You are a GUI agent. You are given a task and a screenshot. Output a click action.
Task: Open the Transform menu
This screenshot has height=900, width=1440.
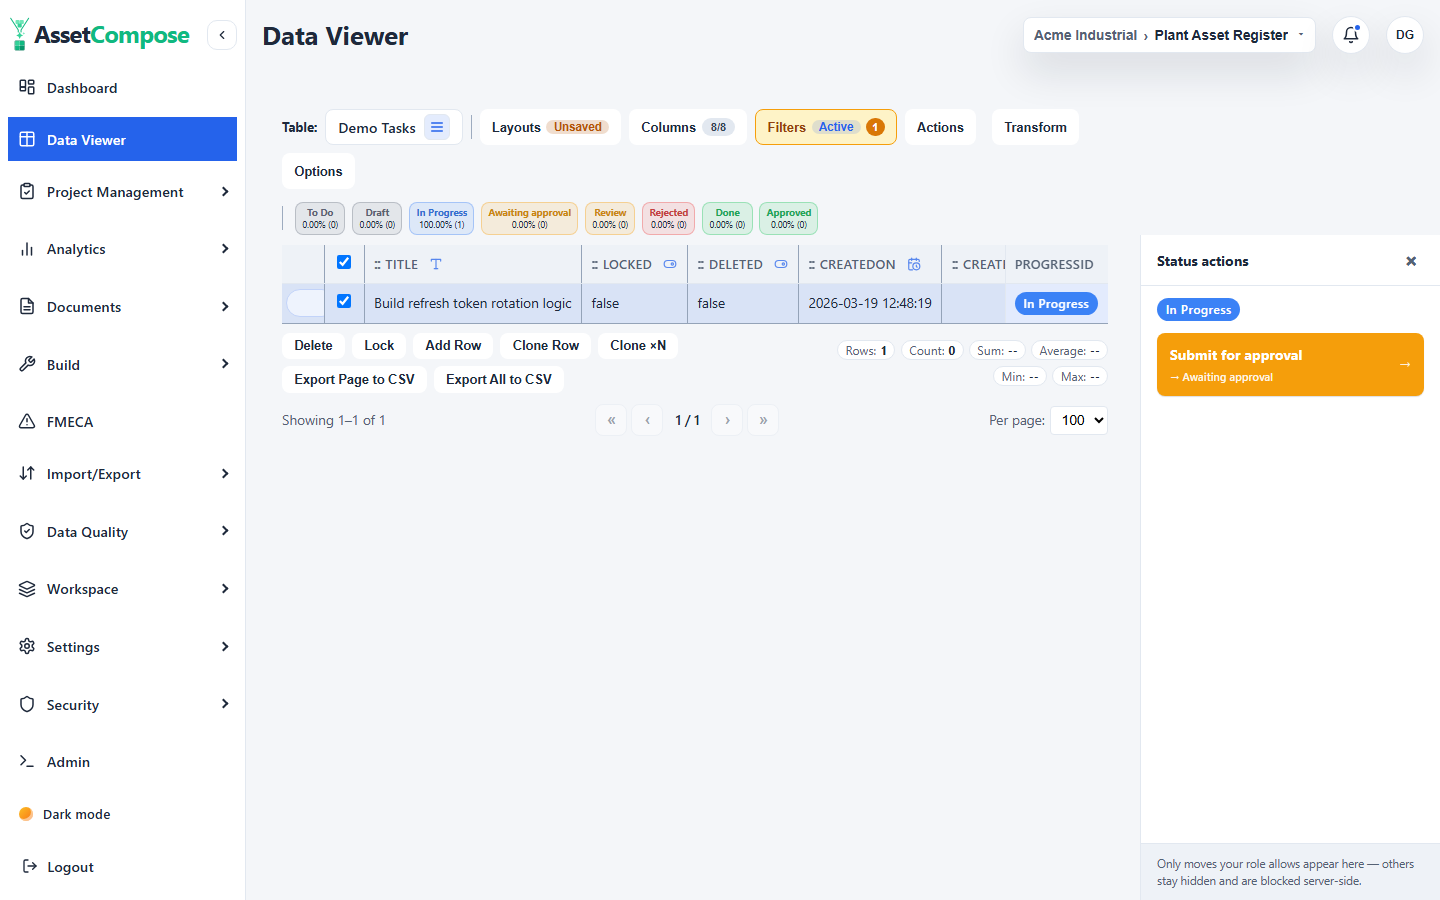[x=1035, y=127]
